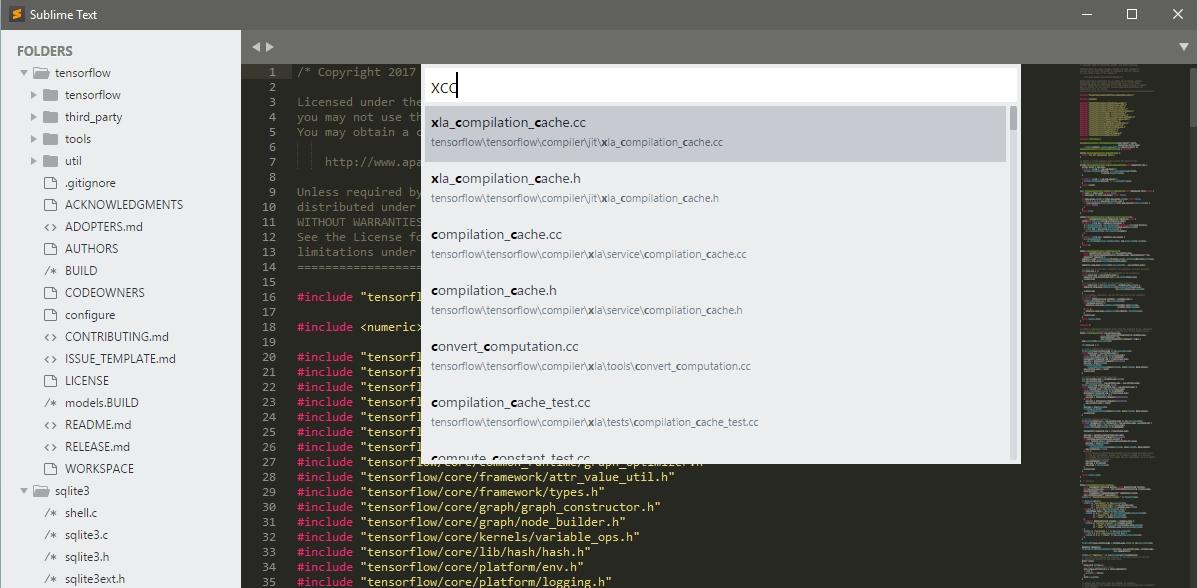This screenshot has width=1197, height=588.
Task: Expand the third_party folder
Action: point(34,117)
